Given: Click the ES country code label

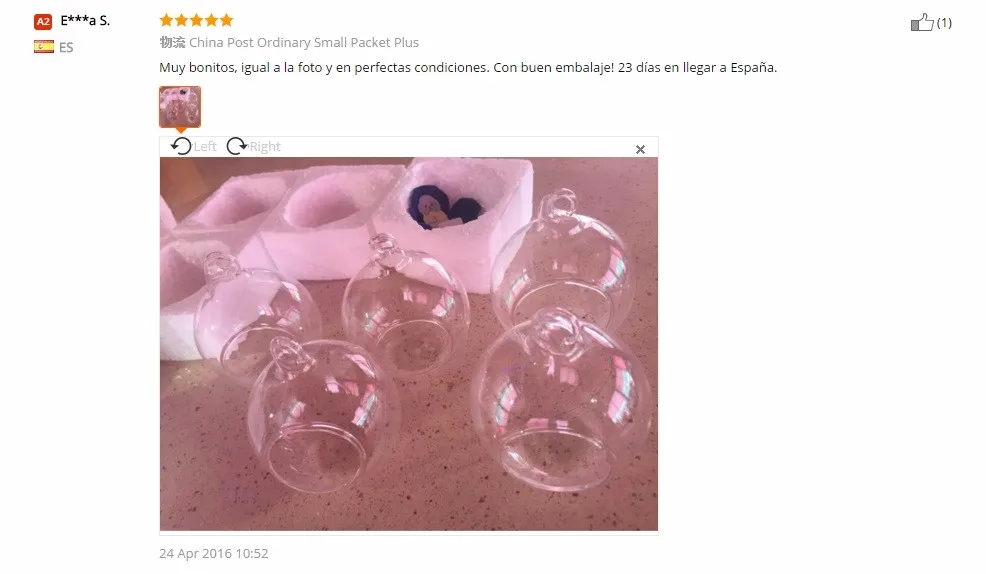Looking at the screenshot, I should click(66, 47).
